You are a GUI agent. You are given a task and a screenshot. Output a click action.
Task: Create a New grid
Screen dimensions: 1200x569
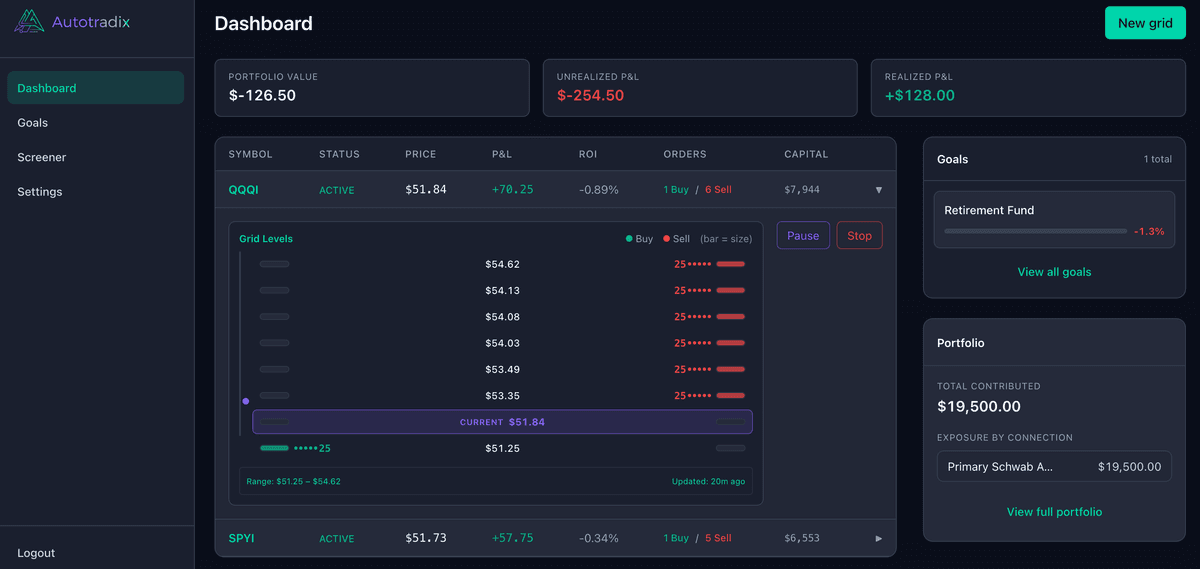point(1145,23)
